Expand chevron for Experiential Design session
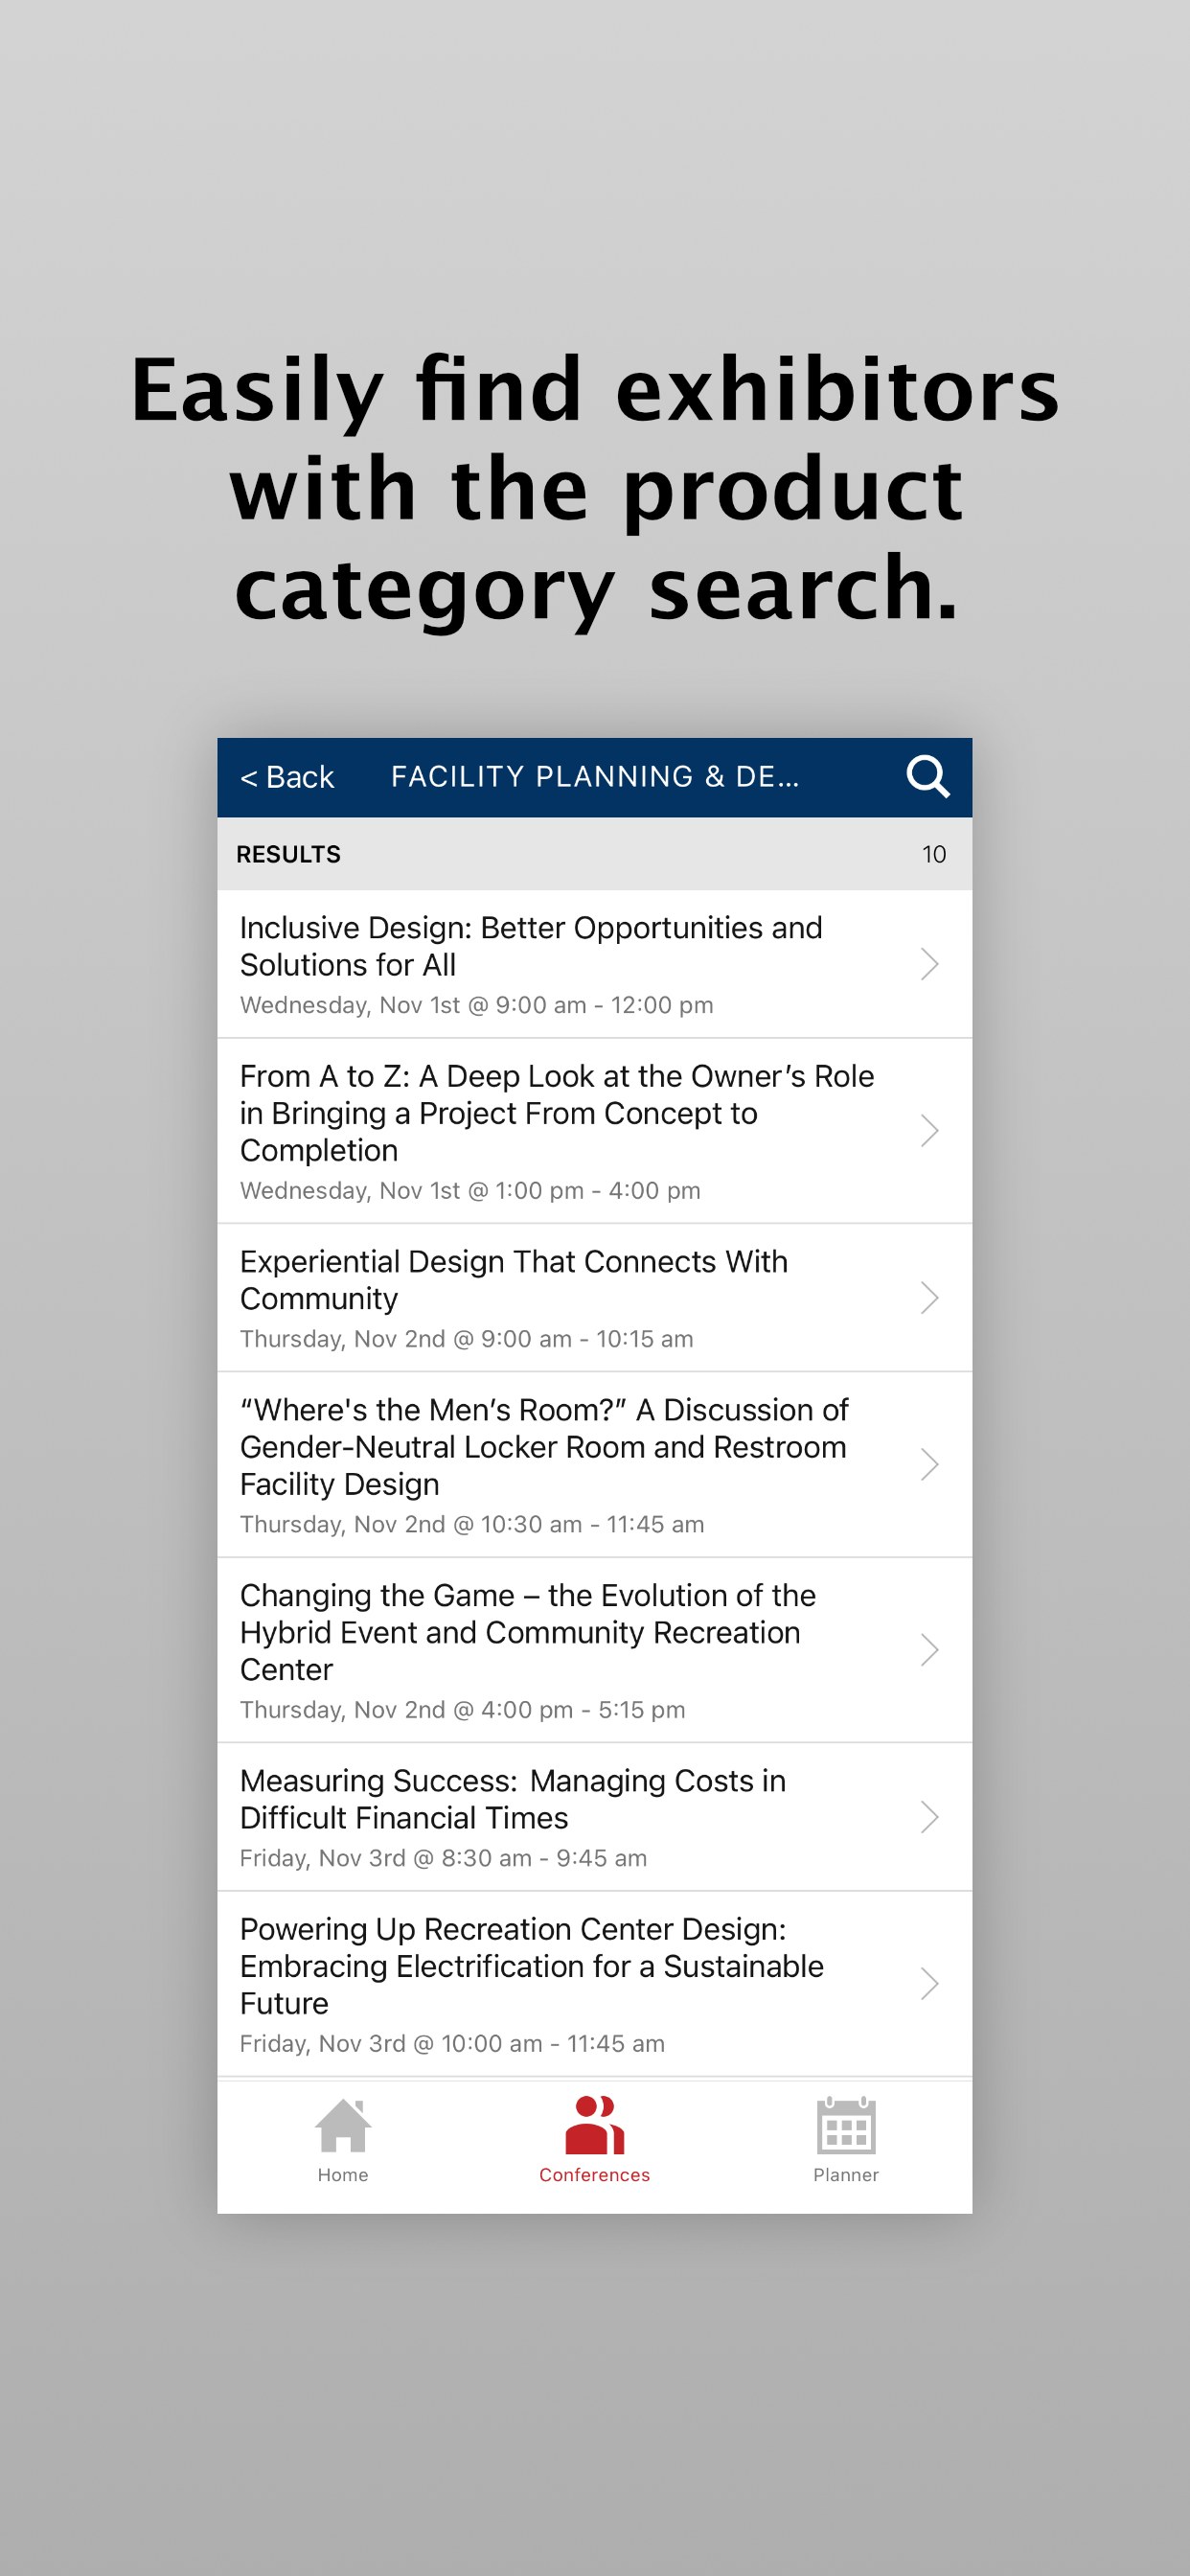Viewport: 1190px width, 2576px height. [929, 1298]
